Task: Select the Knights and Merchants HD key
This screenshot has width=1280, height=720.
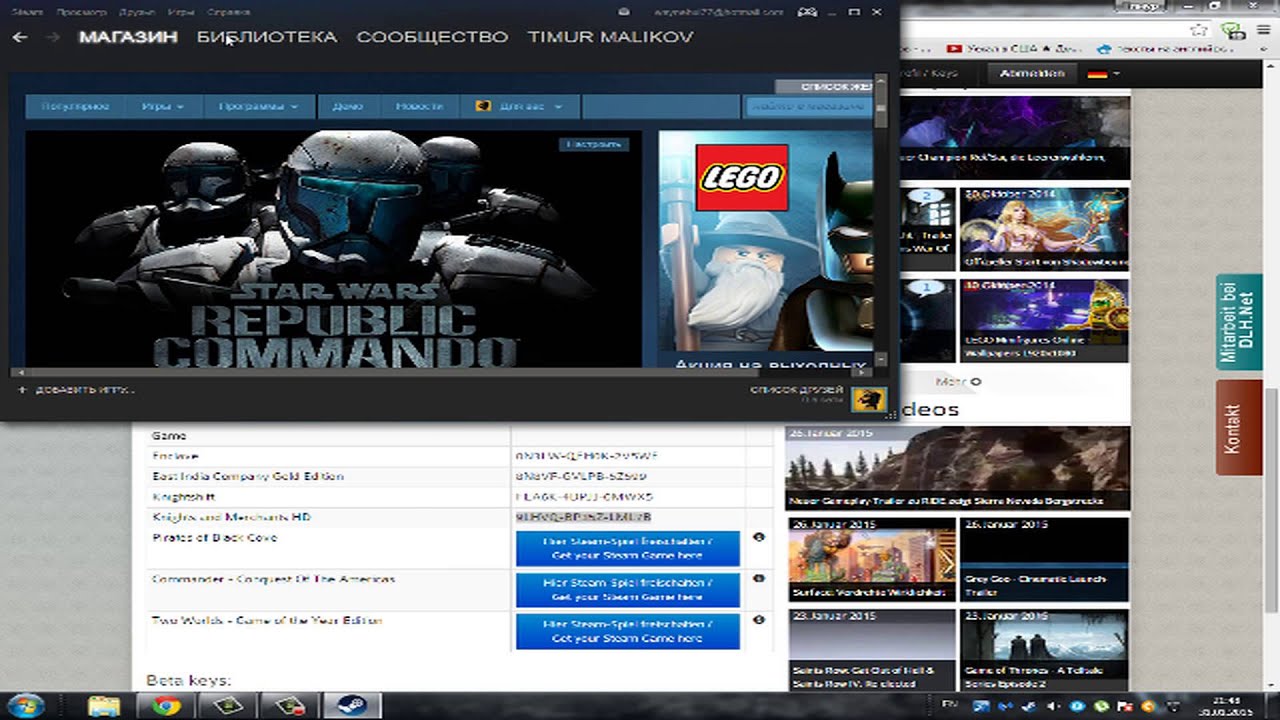Action: click(583, 517)
